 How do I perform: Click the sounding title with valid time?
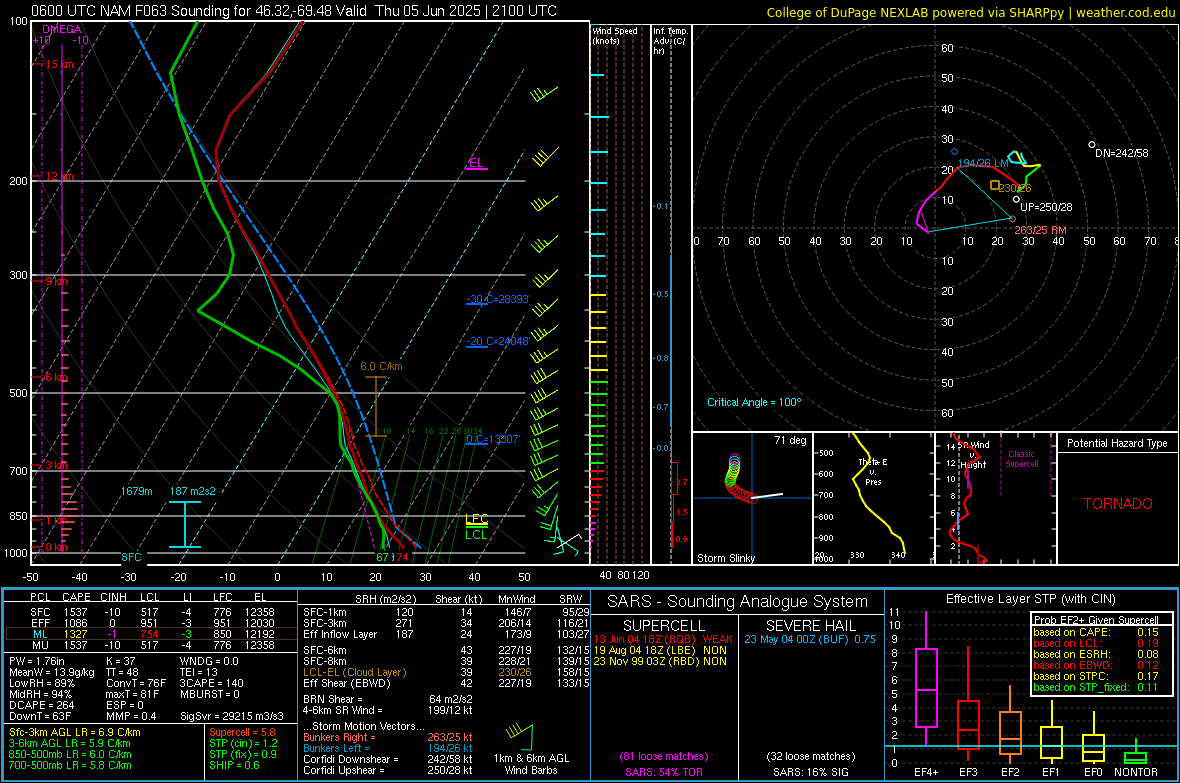[x=294, y=11]
